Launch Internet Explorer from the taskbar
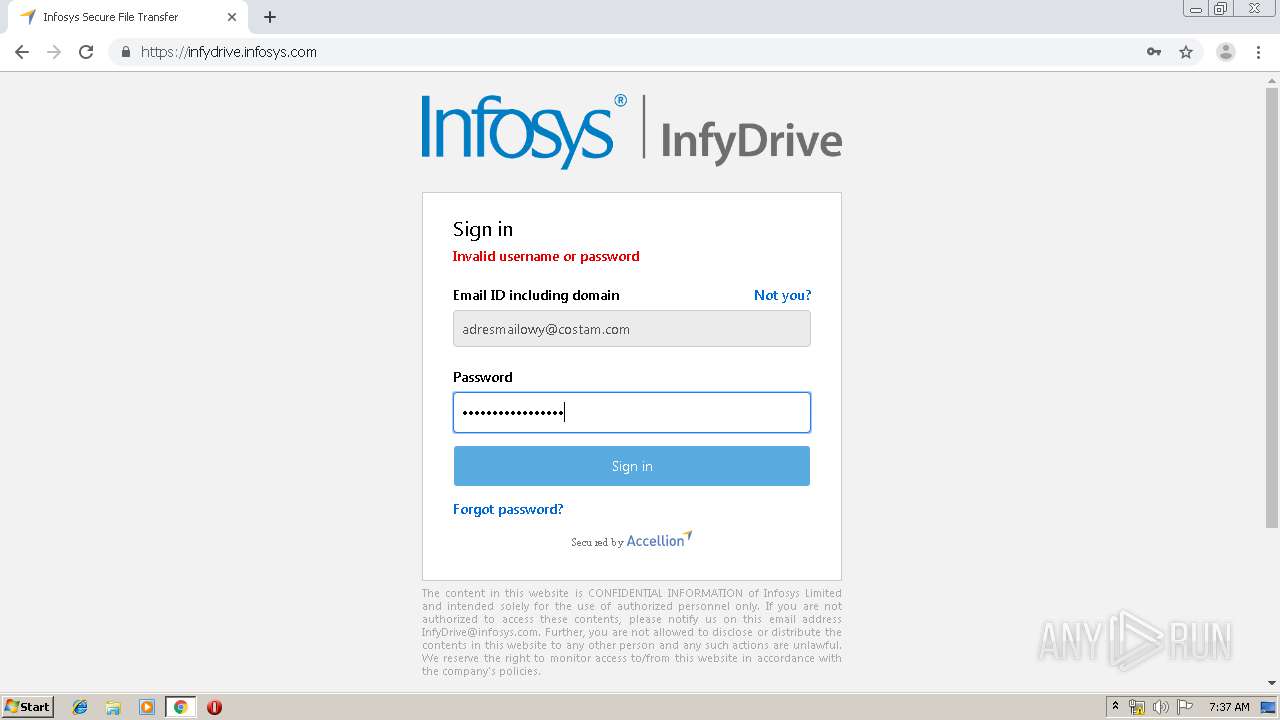 tap(80, 707)
